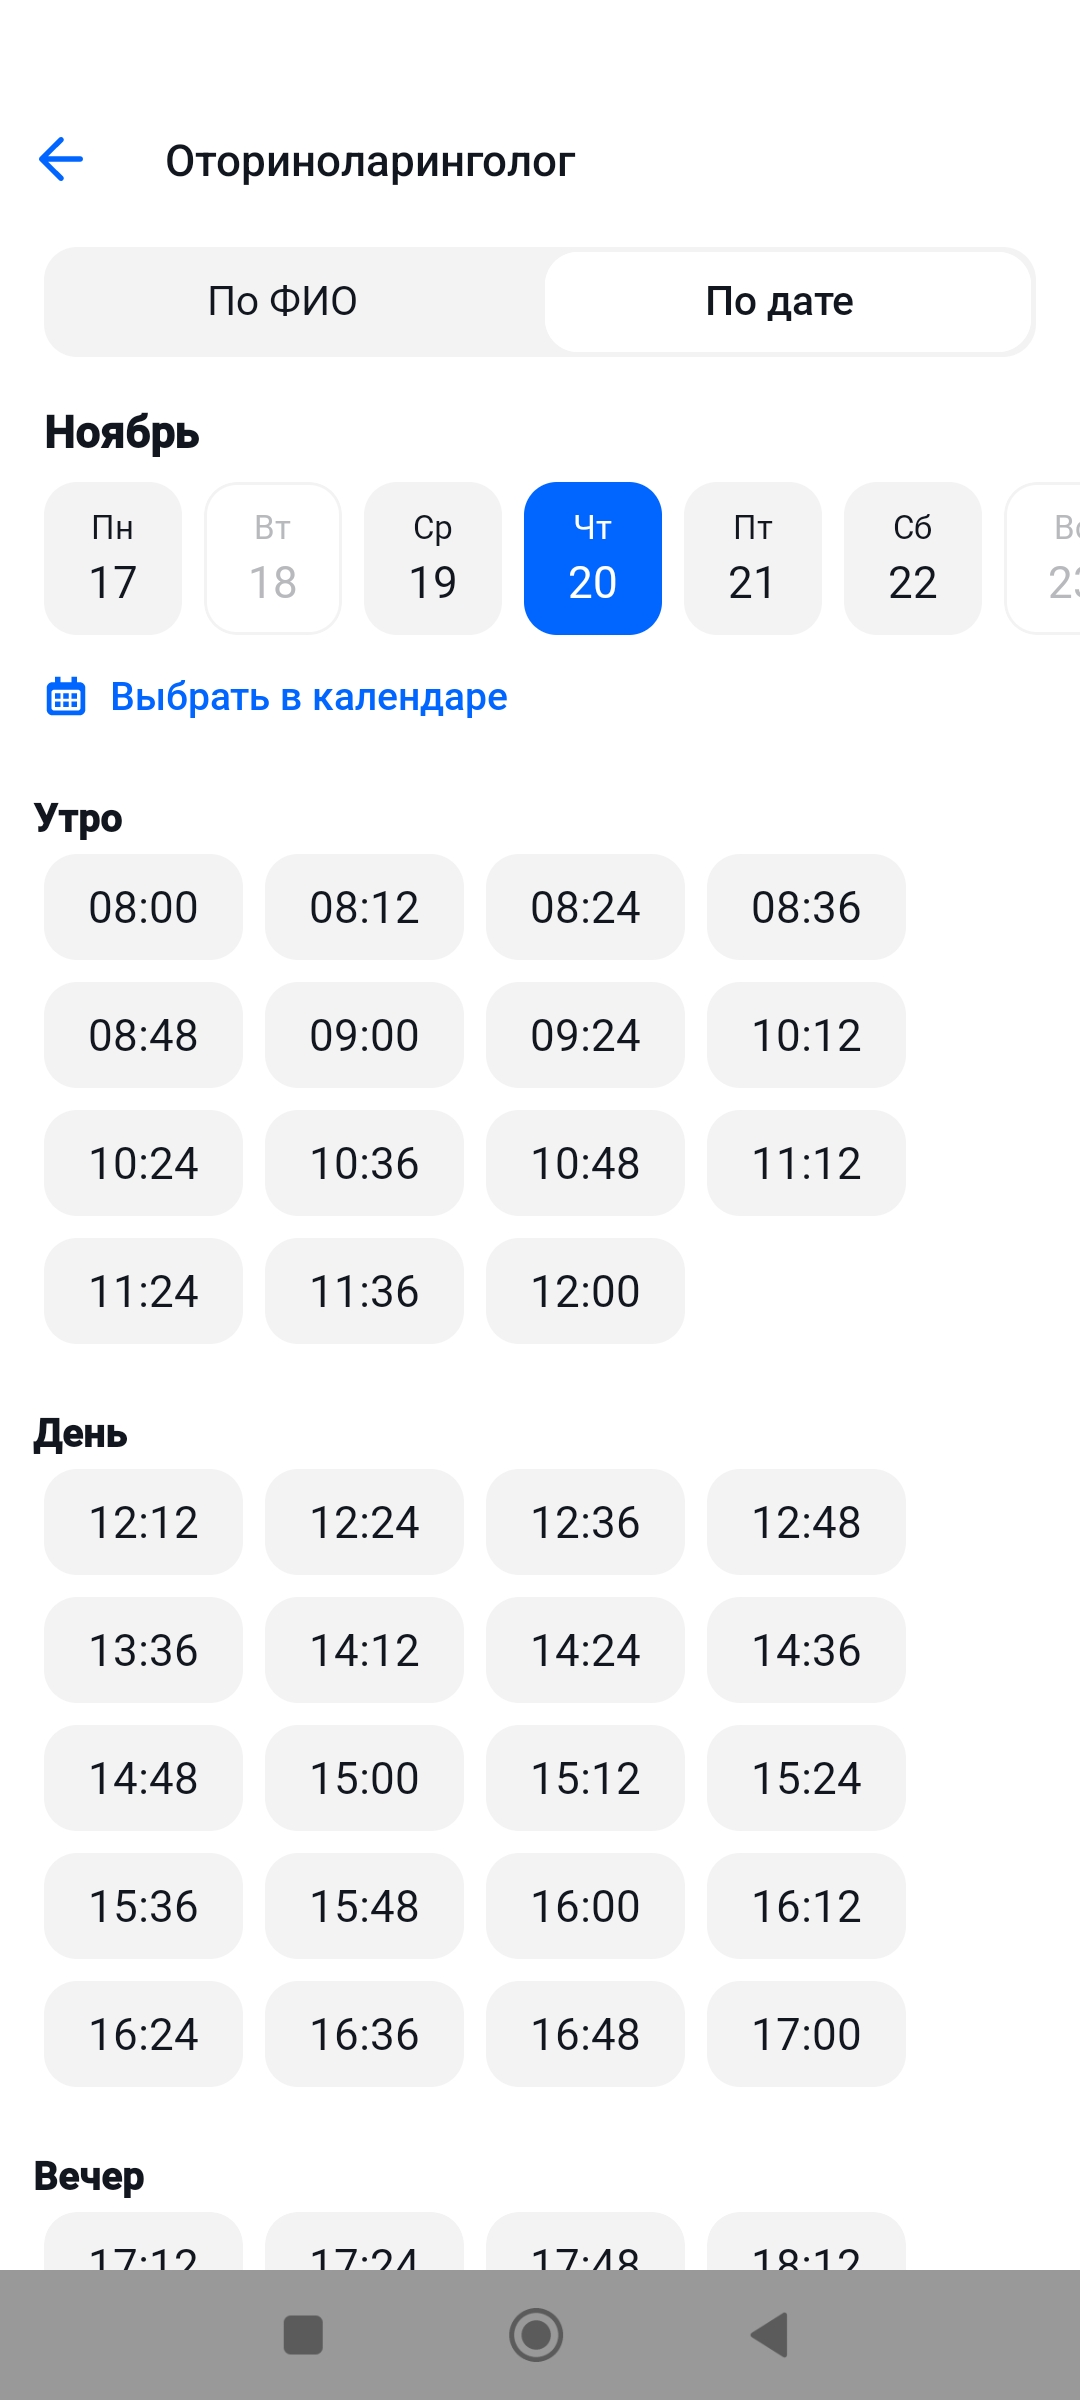
Task: Choose the 17:00 time slot
Action: (x=806, y=2034)
